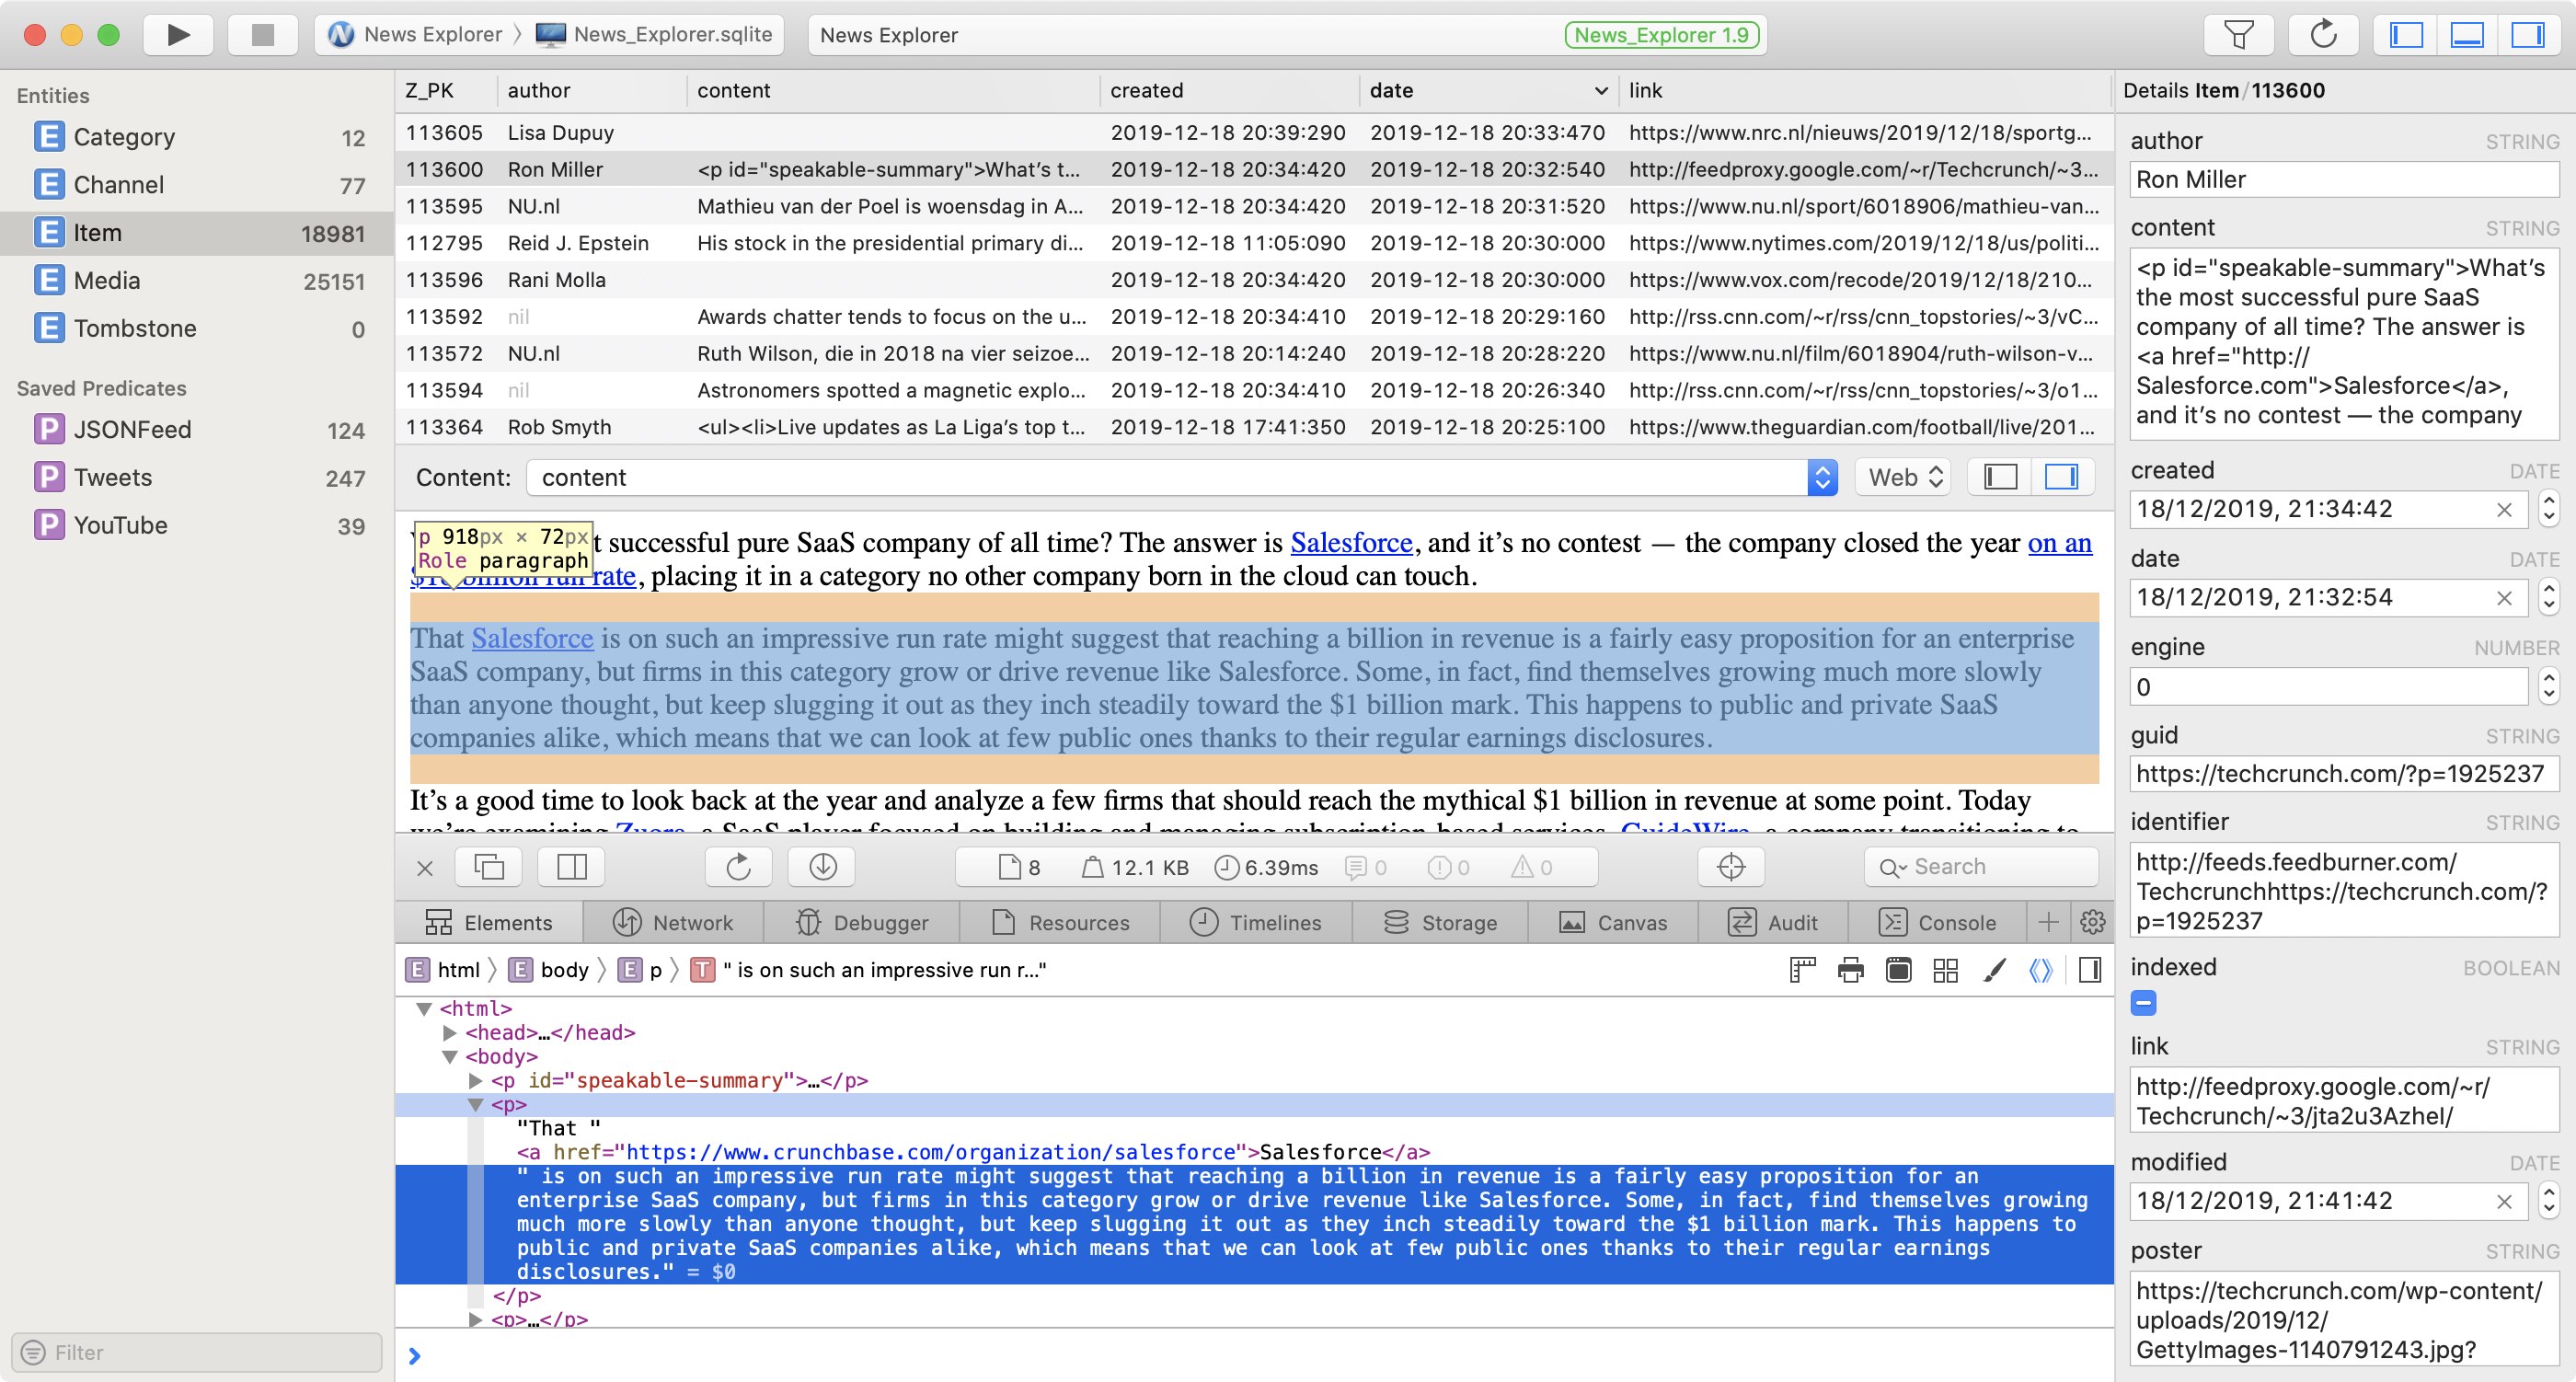2576x1382 pixels.
Task: Toggle the left sidebar panel icon
Action: tap(2406, 35)
